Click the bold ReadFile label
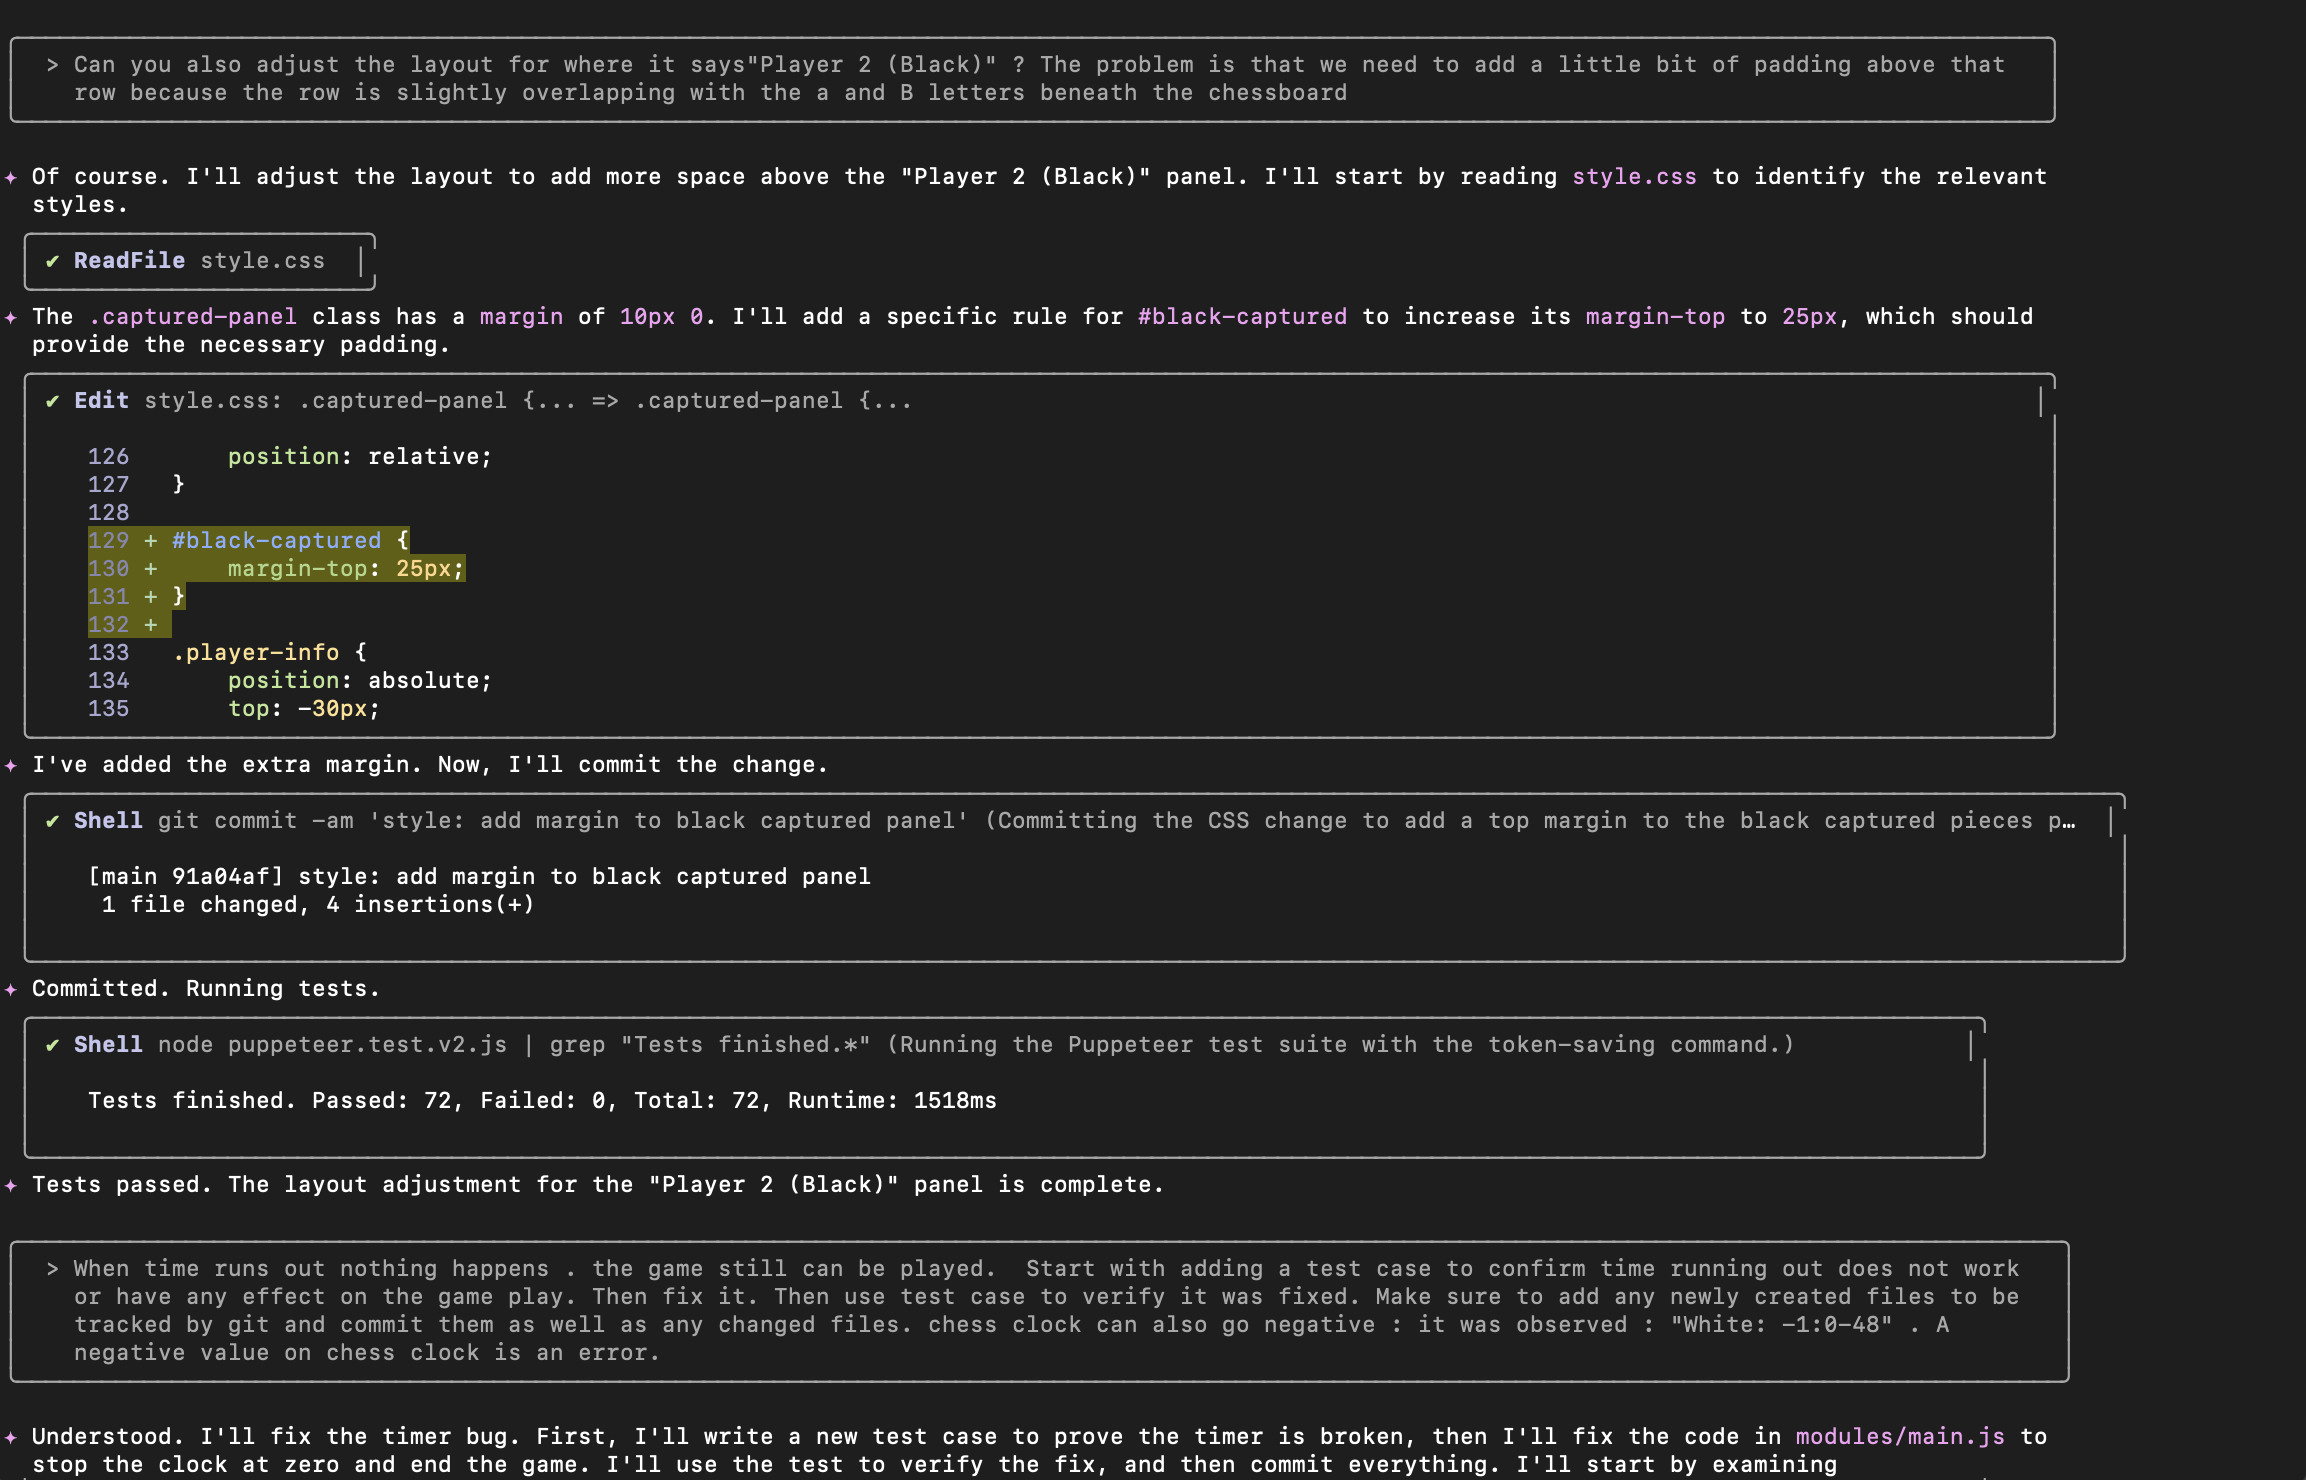The image size is (2306, 1480). (x=129, y=261)
